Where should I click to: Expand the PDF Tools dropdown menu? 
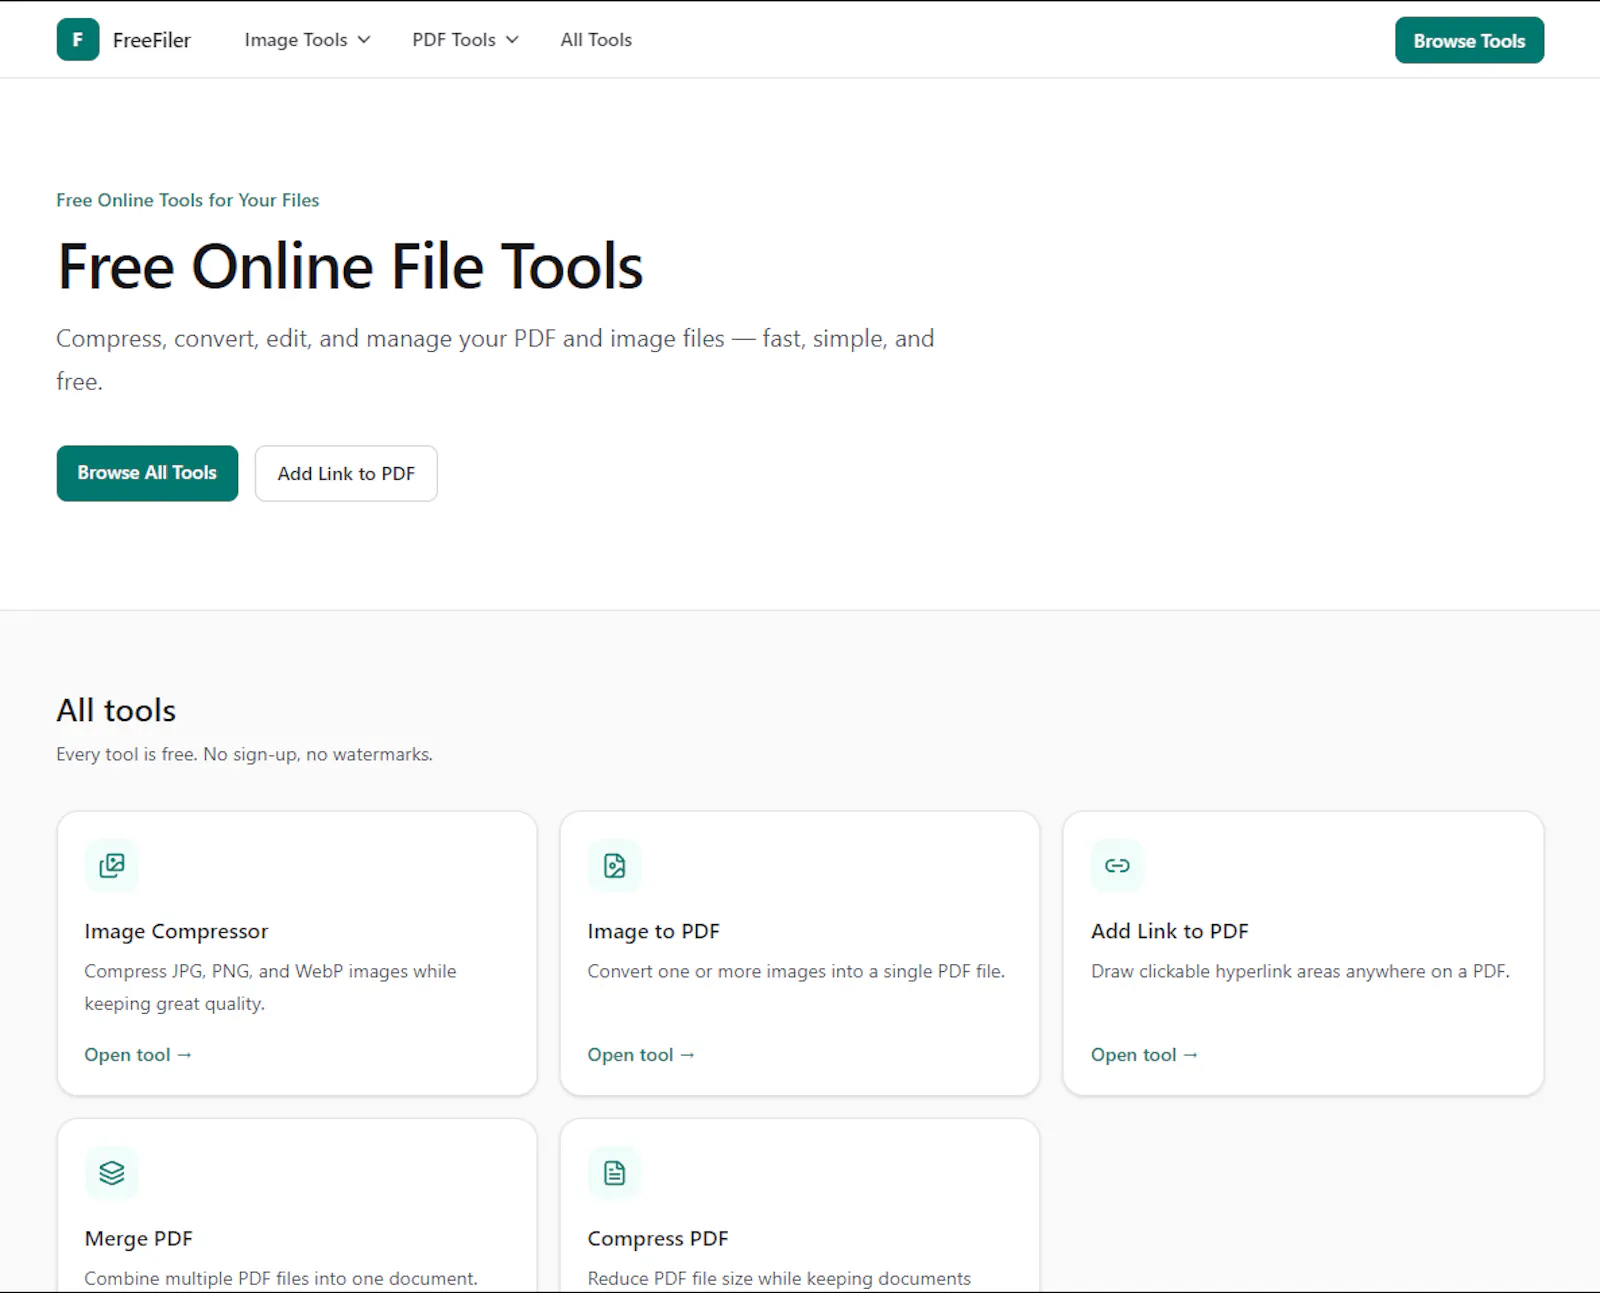pos(465,40)
